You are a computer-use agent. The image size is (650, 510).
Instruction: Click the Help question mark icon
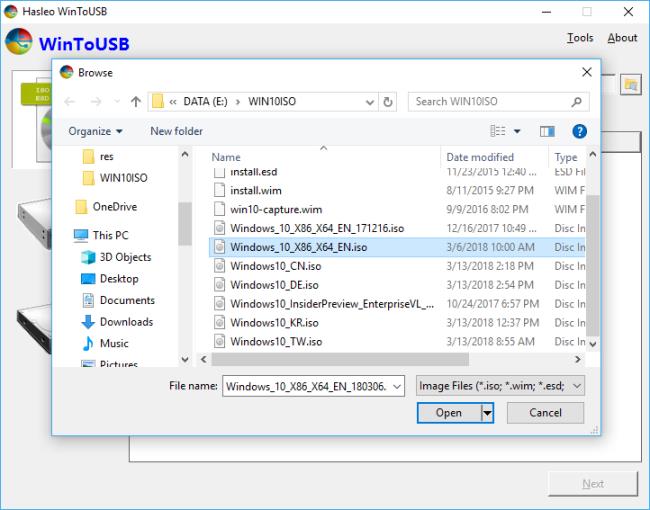point(579,131)
